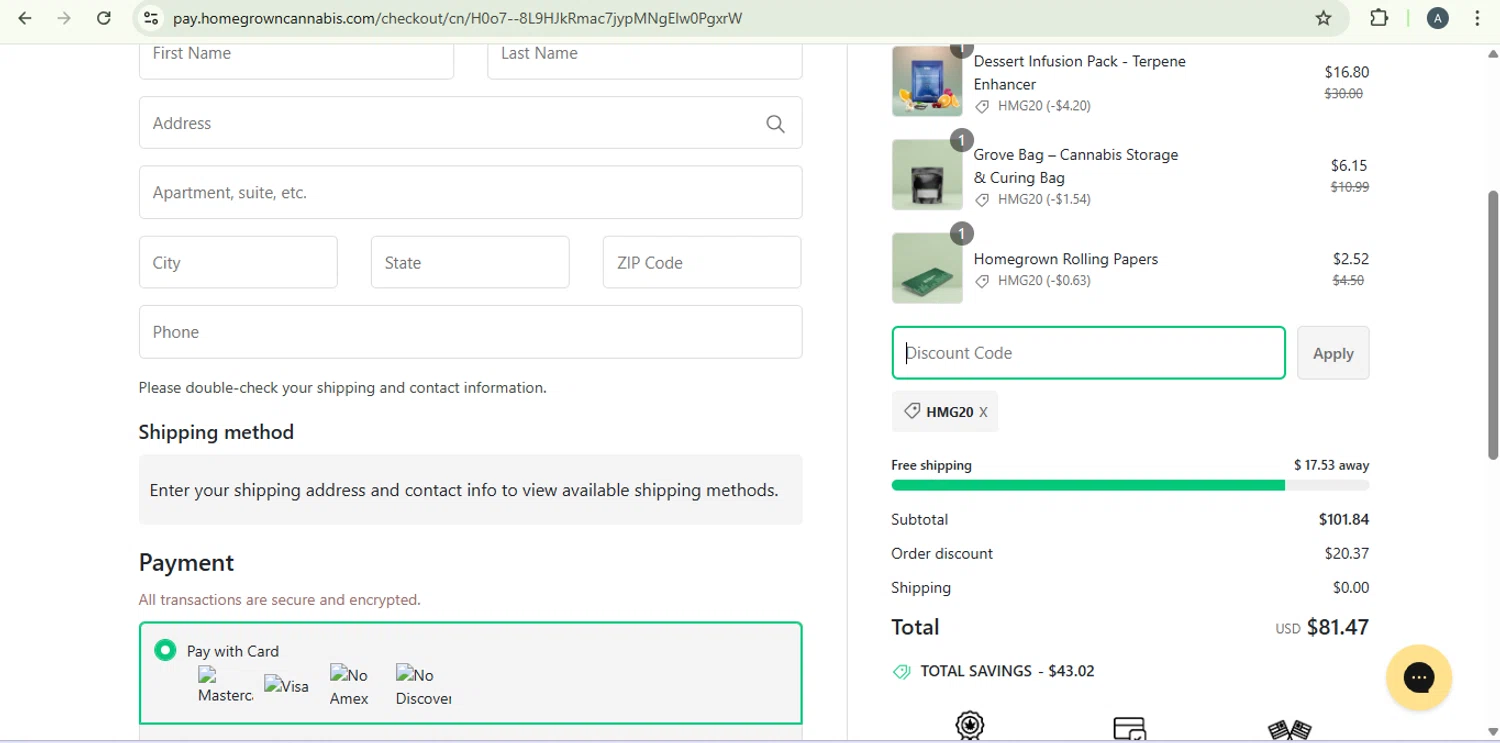The height and width of the screenshot is (743, 1500).
Task: Click the Grove Bag product thumbnail
Action: [927, 175]
